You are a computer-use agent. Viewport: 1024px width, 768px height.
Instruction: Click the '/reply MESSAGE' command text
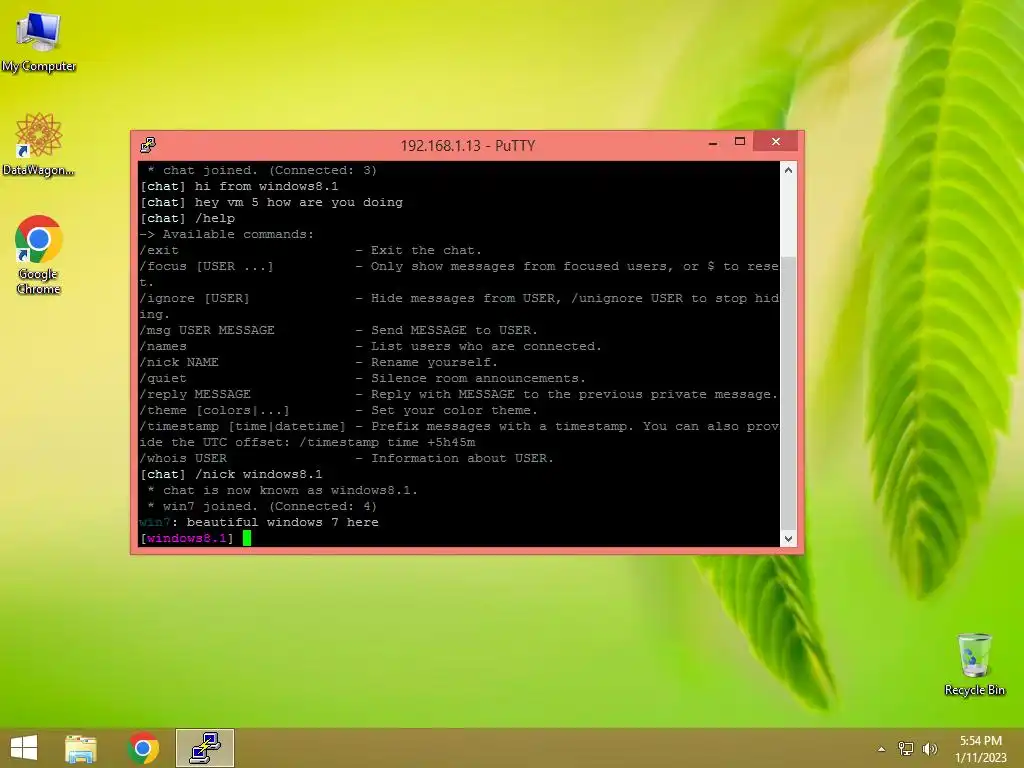coord(195,394)
